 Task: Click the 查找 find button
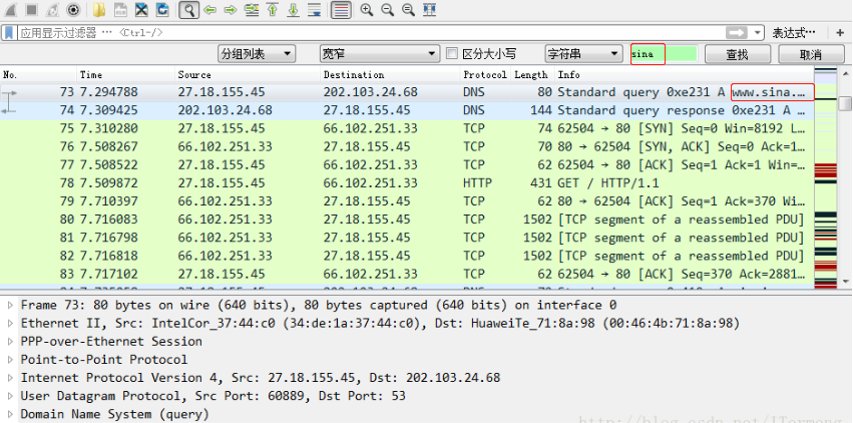point(738,54)
